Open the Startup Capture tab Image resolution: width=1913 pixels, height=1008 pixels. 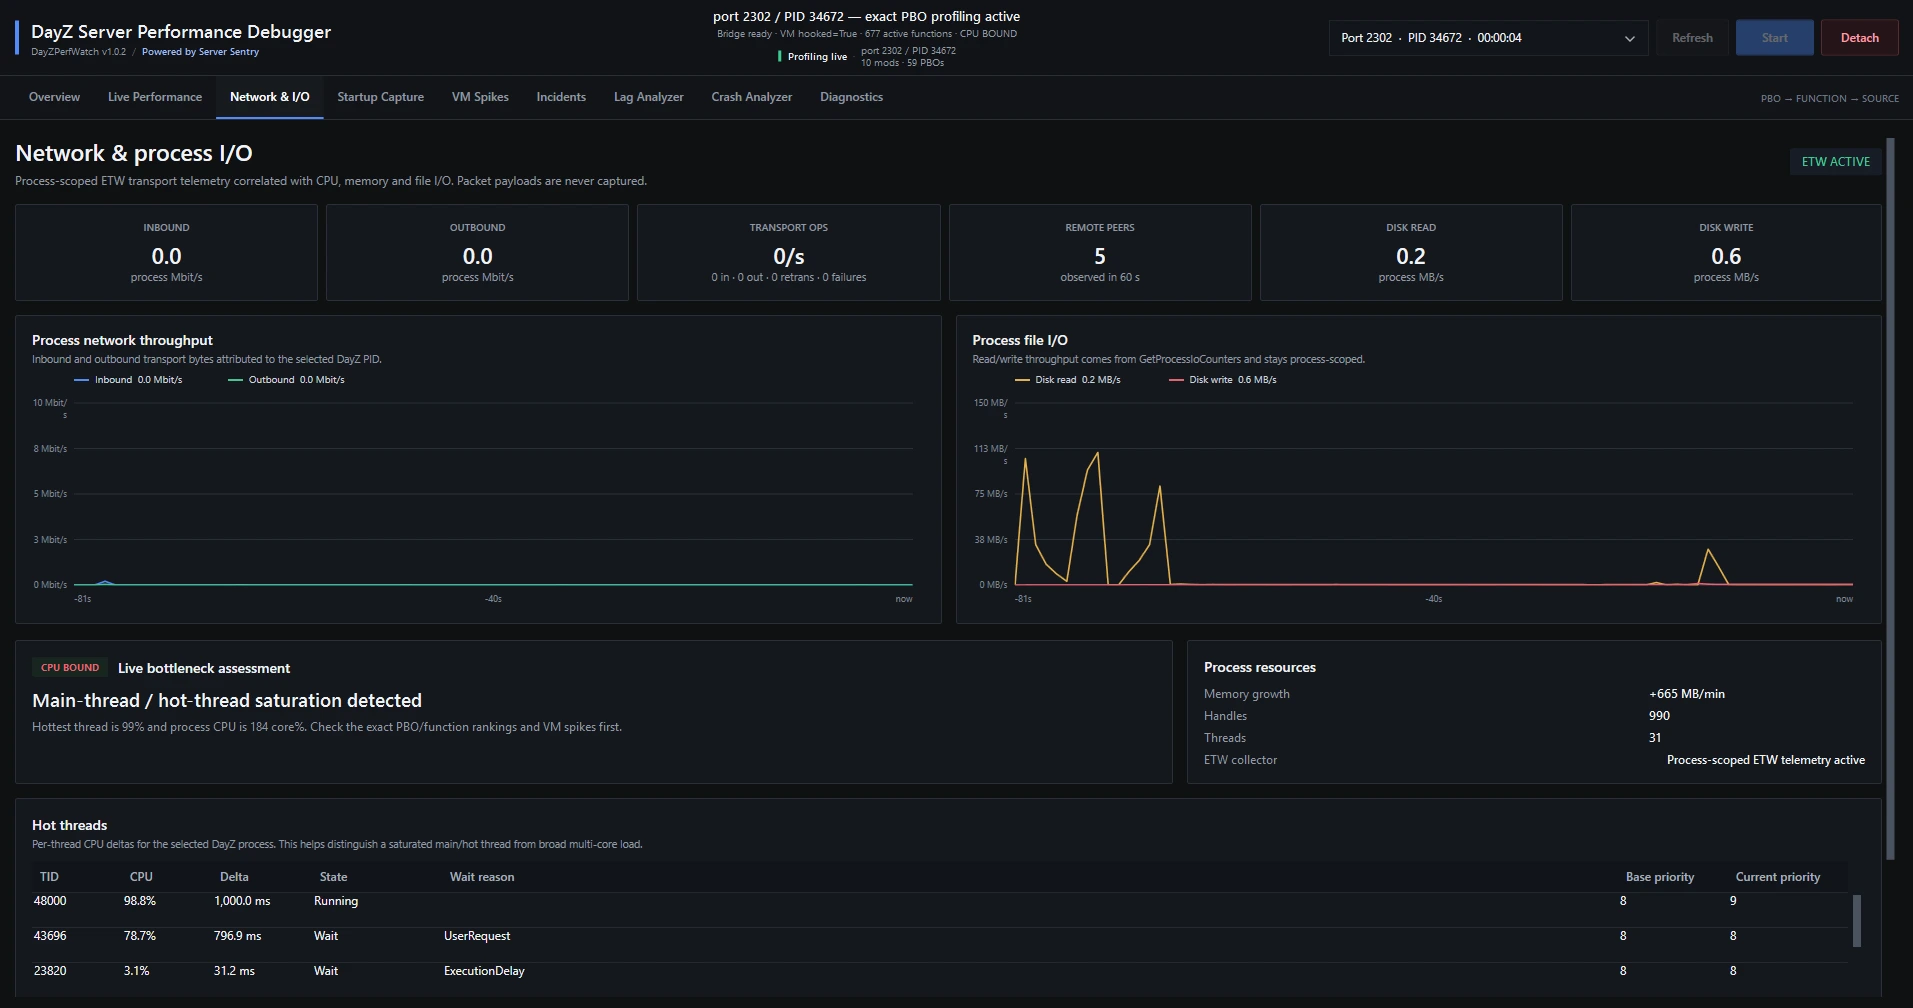pos(380,97)
